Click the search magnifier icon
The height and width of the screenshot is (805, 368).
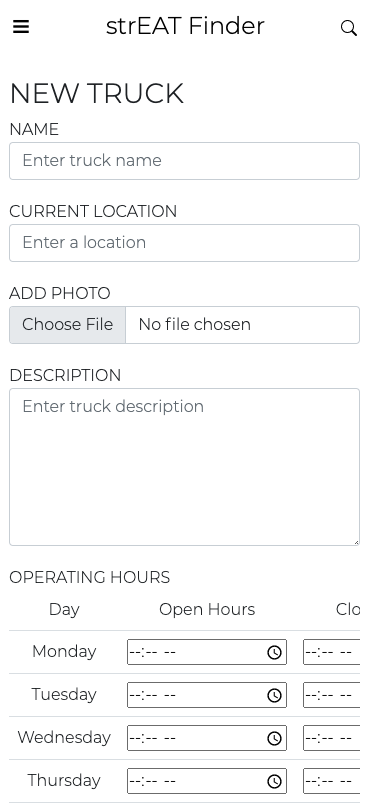coord(348,28)
